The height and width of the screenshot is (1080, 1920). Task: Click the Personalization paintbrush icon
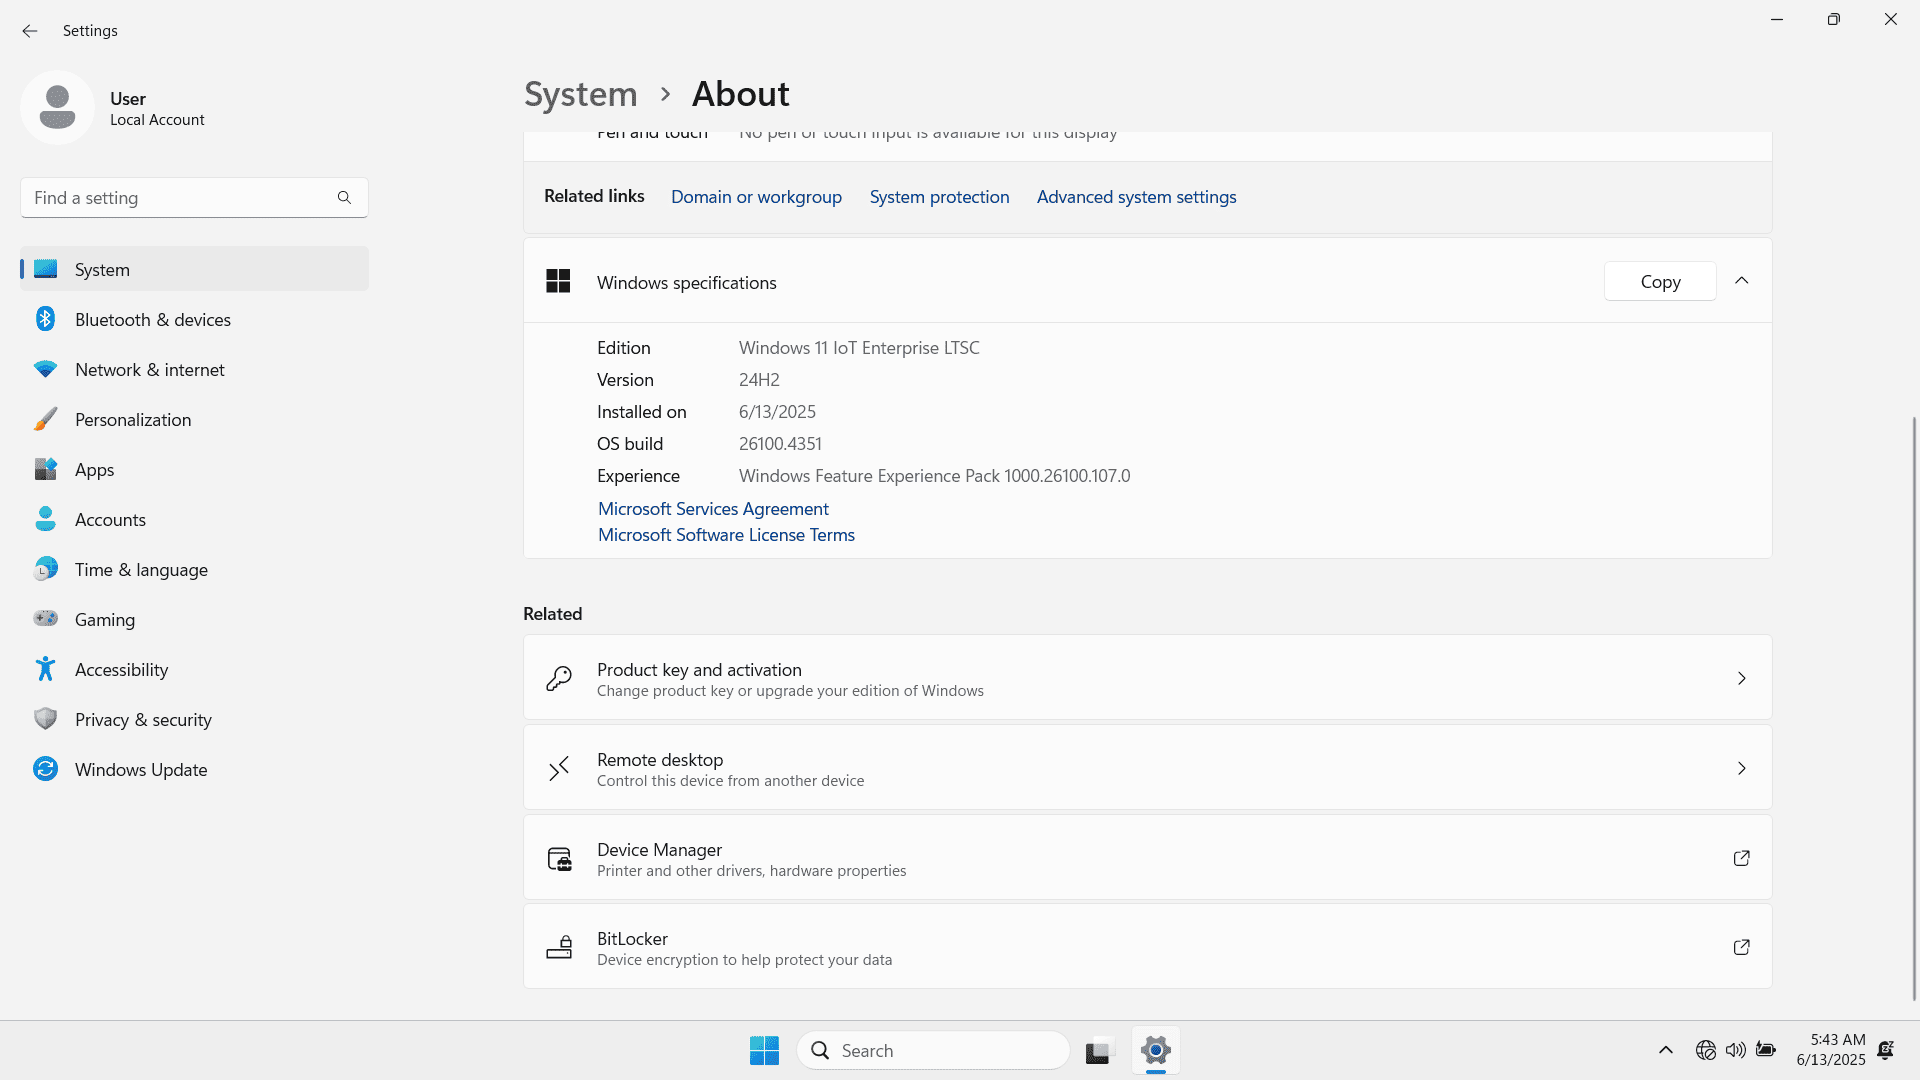click(45, 419)
